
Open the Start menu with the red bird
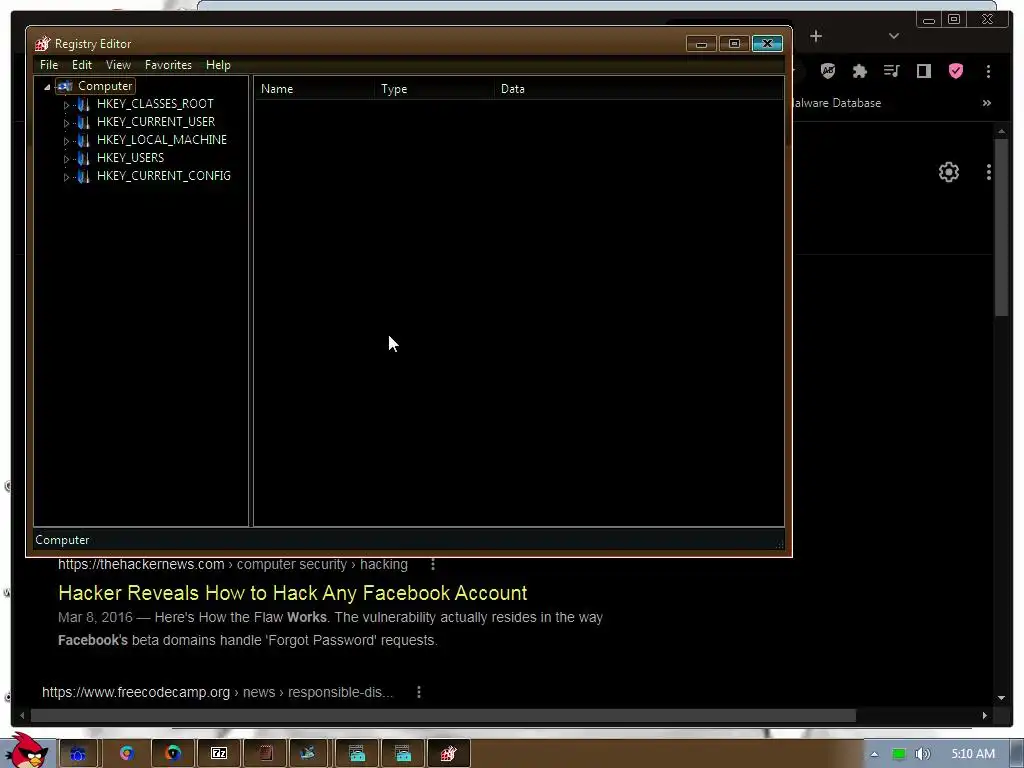pos(27,751)
